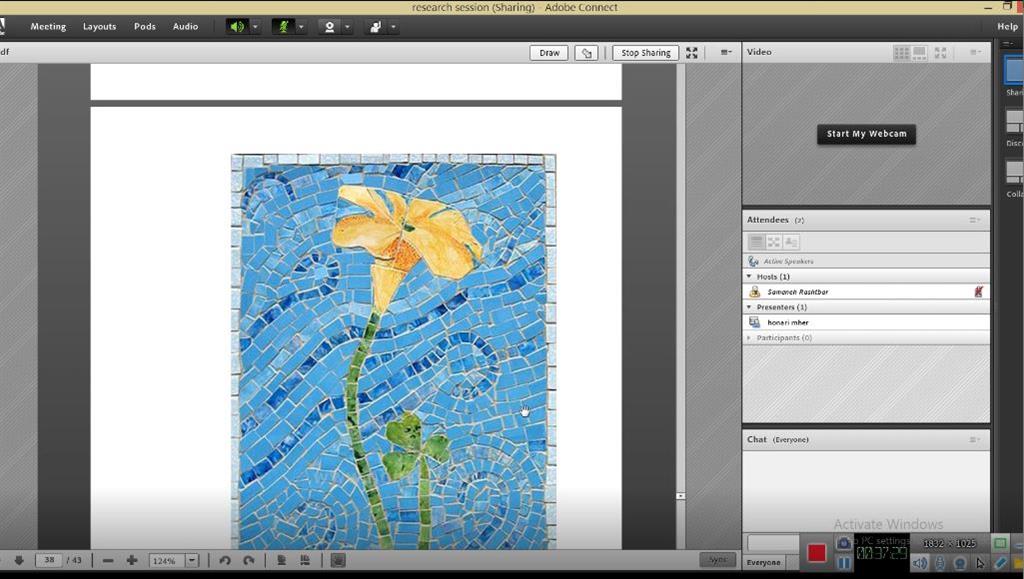The width and height of the screenshot is (1024, 579).
Task: Switch Video pod to grid layout
Action: [x=902, y=53]
